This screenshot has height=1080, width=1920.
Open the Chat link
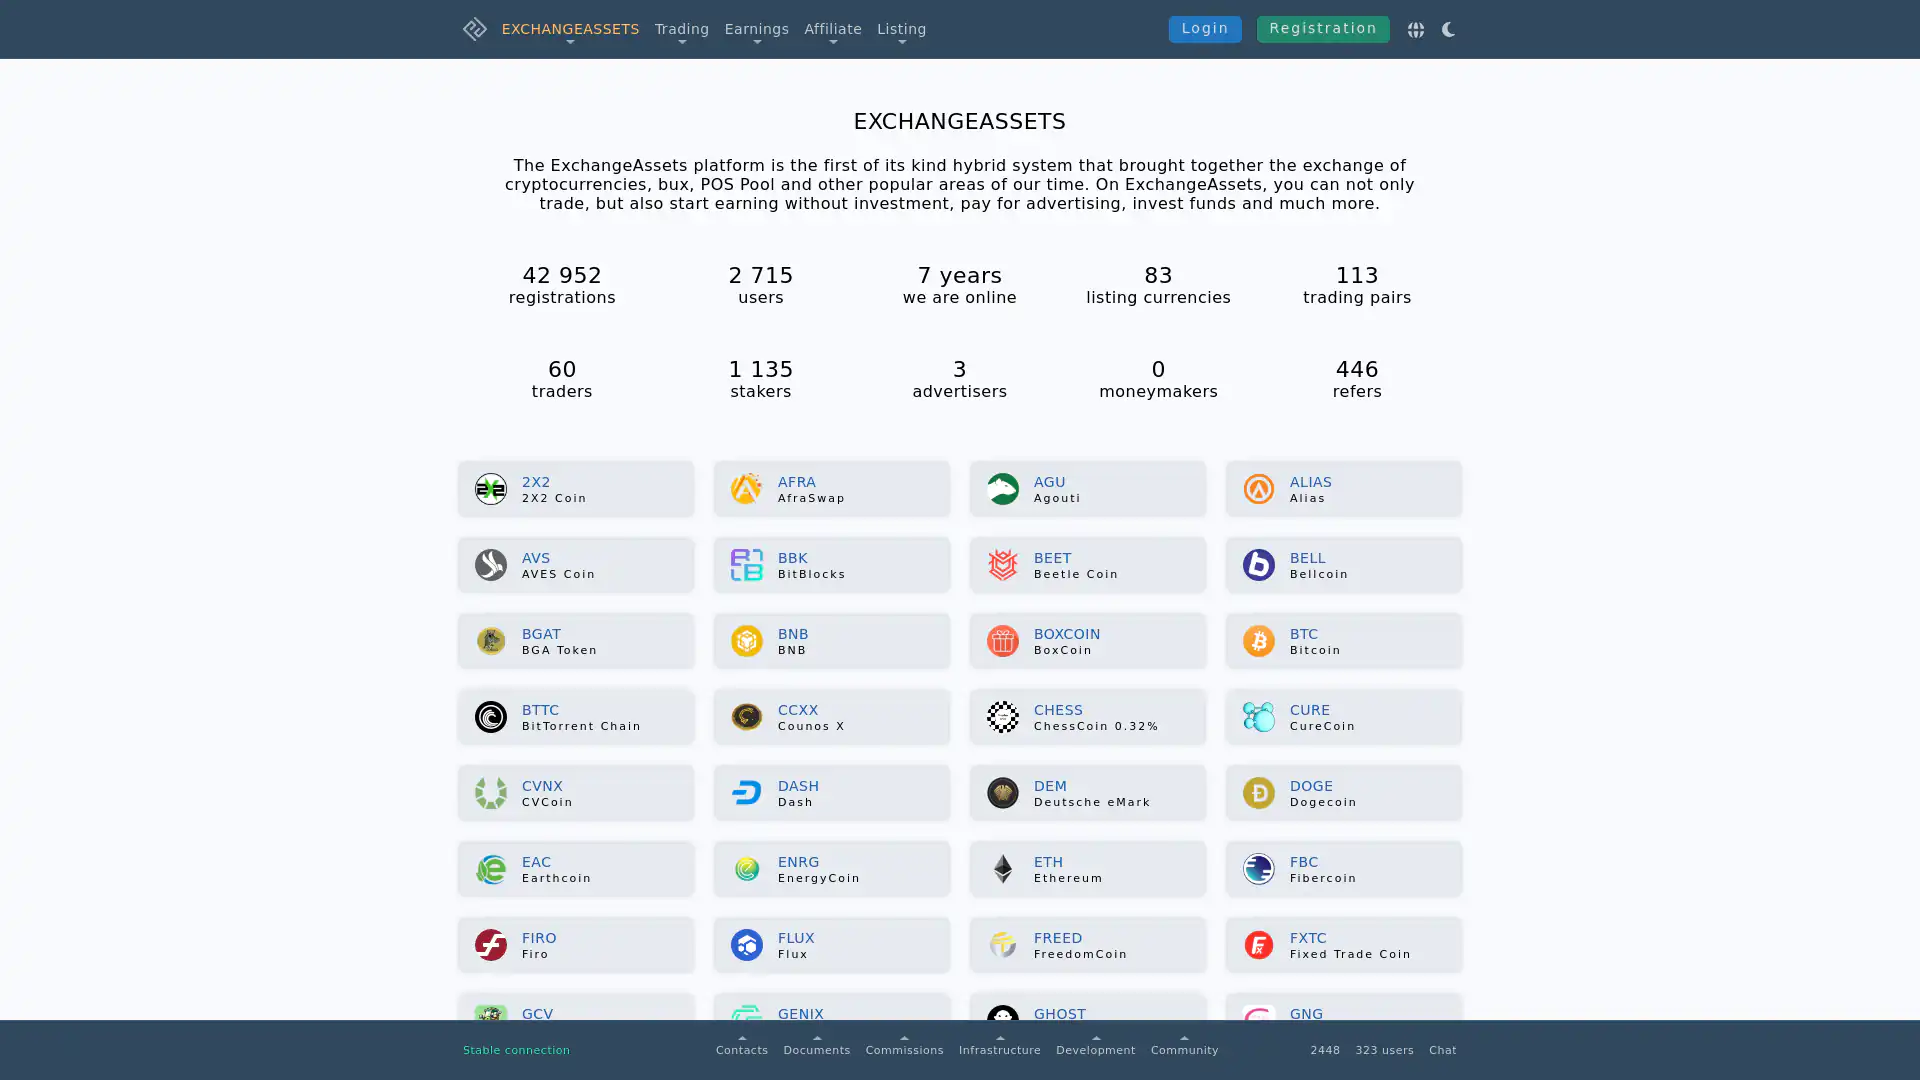(1442, 1050)
